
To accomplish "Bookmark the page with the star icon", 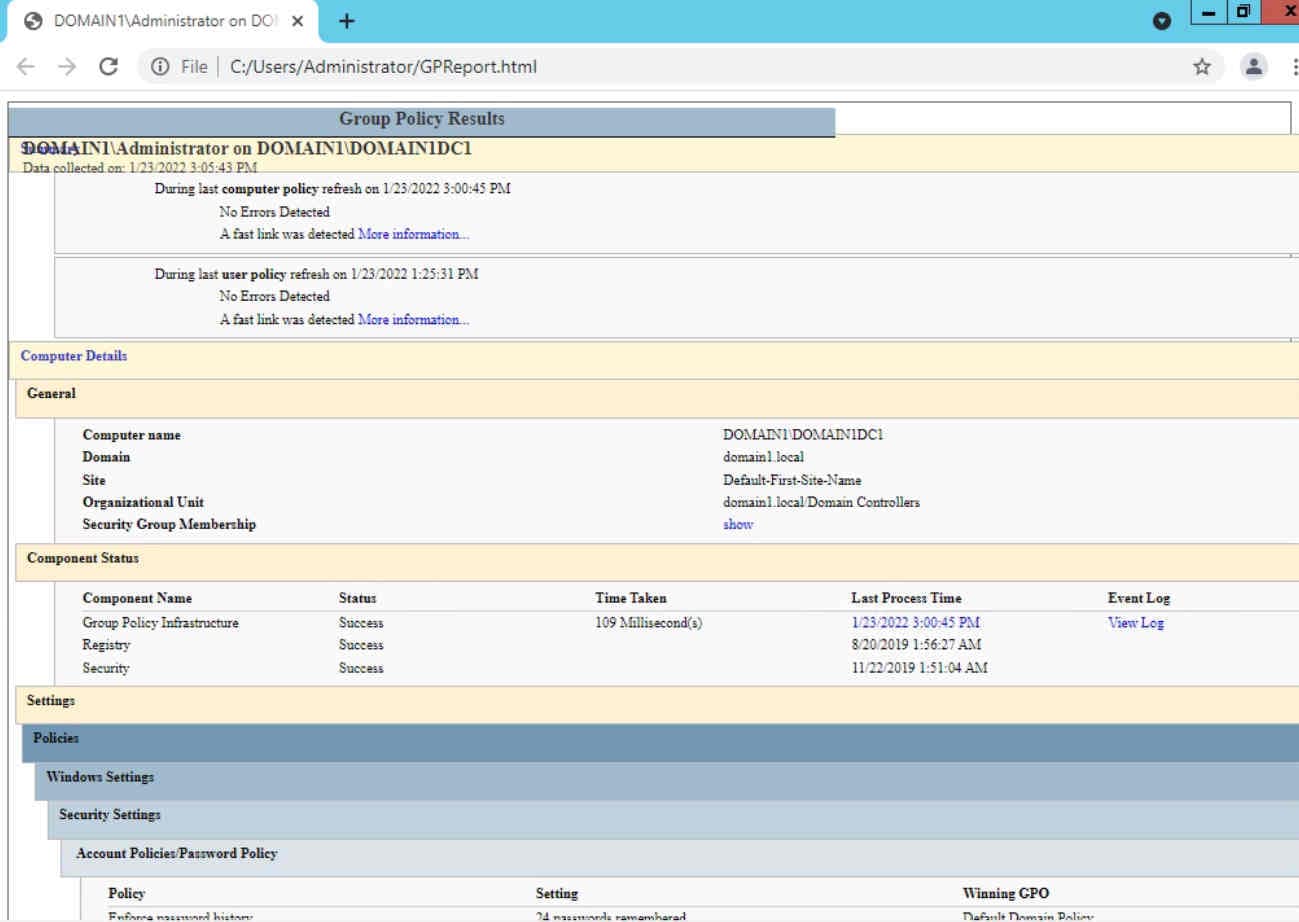I will pos(1203,66).
